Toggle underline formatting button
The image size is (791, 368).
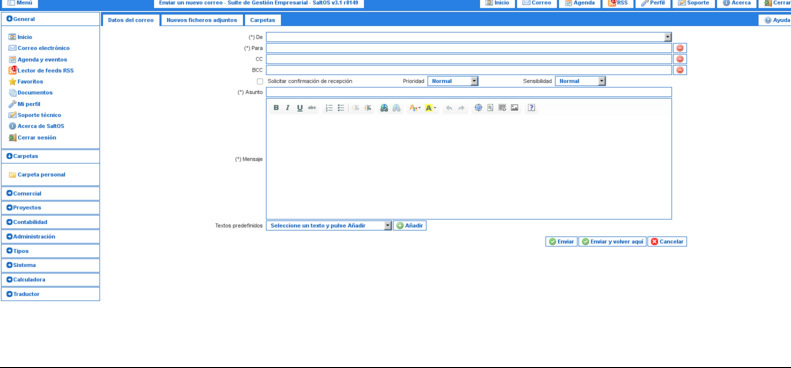point(300,108)
